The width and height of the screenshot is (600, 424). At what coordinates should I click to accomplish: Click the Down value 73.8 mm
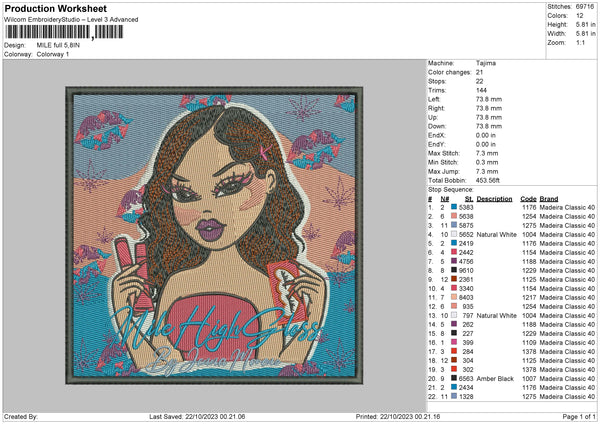489,126
